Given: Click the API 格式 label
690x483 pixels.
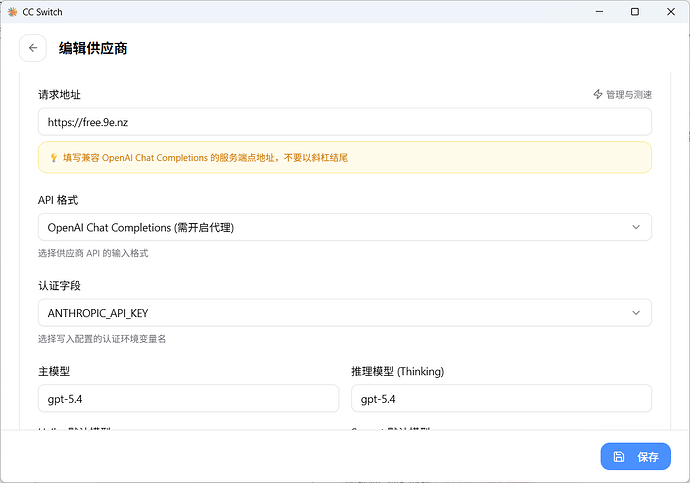Looking at the screenshot, I should [58, 200].
